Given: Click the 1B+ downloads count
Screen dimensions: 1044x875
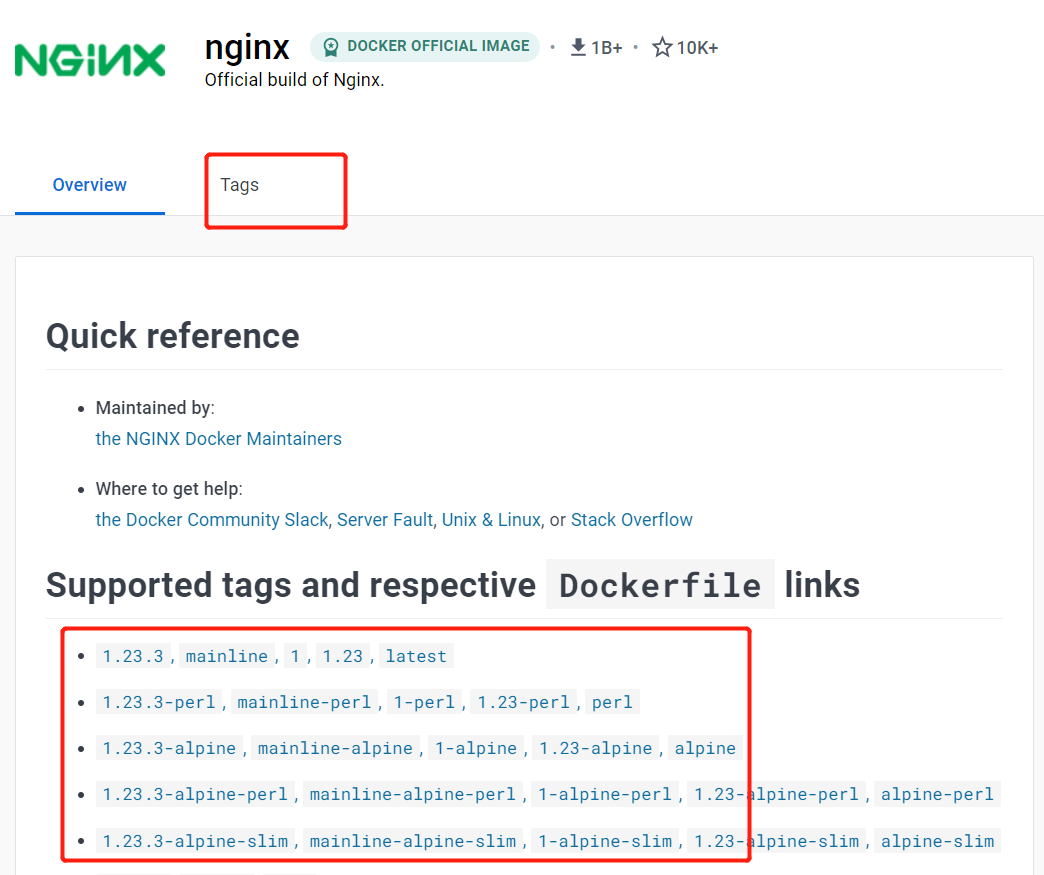Looking at the screenshot, I should 607,48.
